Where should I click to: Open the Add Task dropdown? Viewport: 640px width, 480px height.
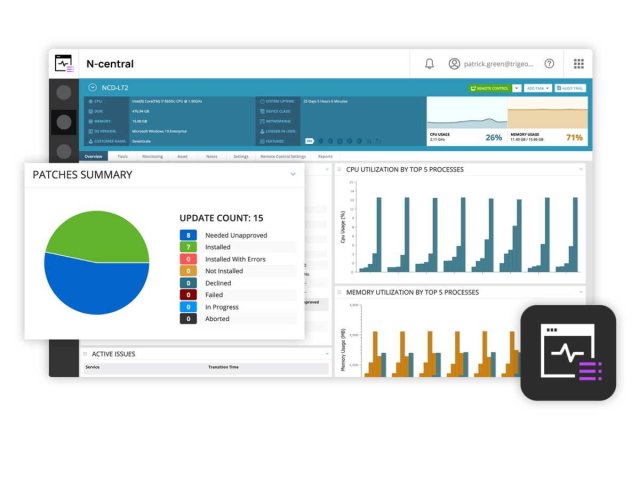click(x=538, y=88)
